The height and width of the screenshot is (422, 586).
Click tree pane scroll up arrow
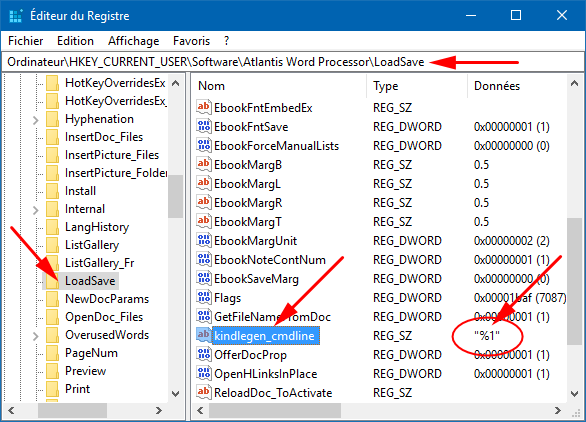pos(175,83)
